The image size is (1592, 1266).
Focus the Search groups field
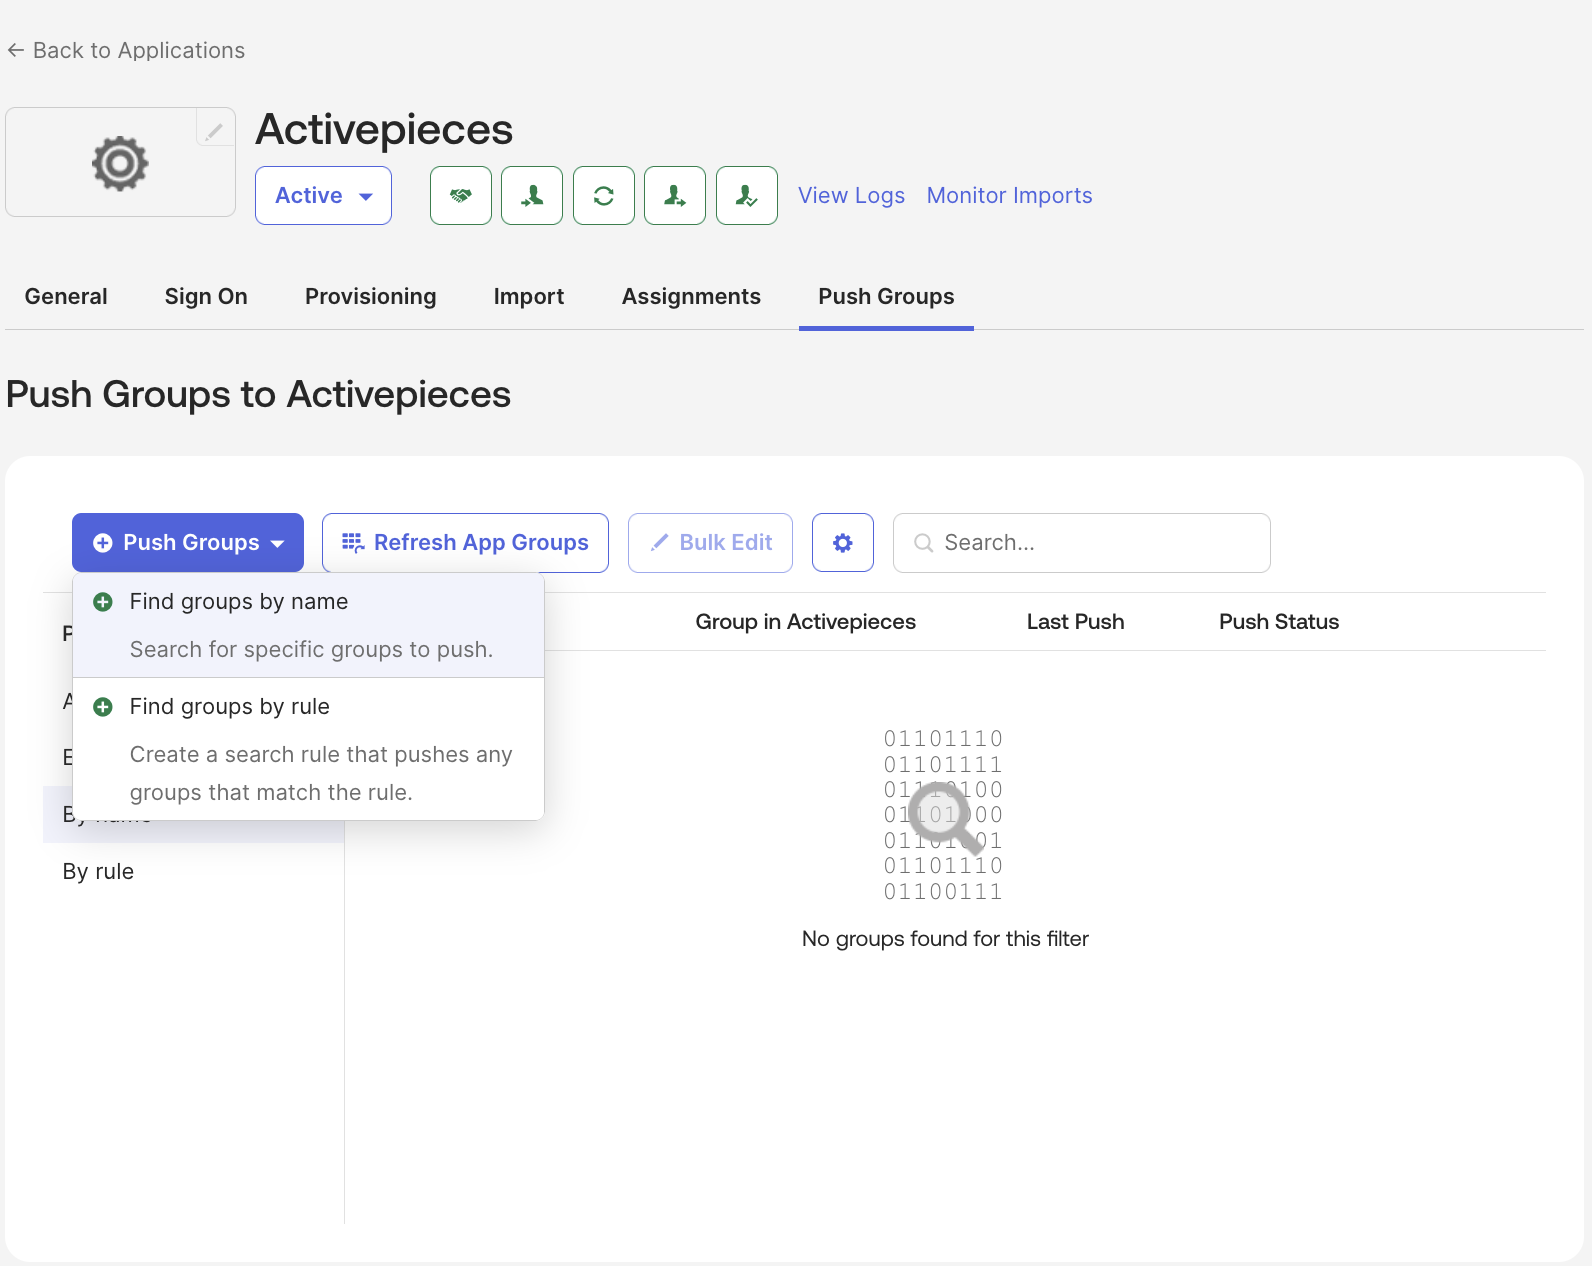click(1082, 543)
